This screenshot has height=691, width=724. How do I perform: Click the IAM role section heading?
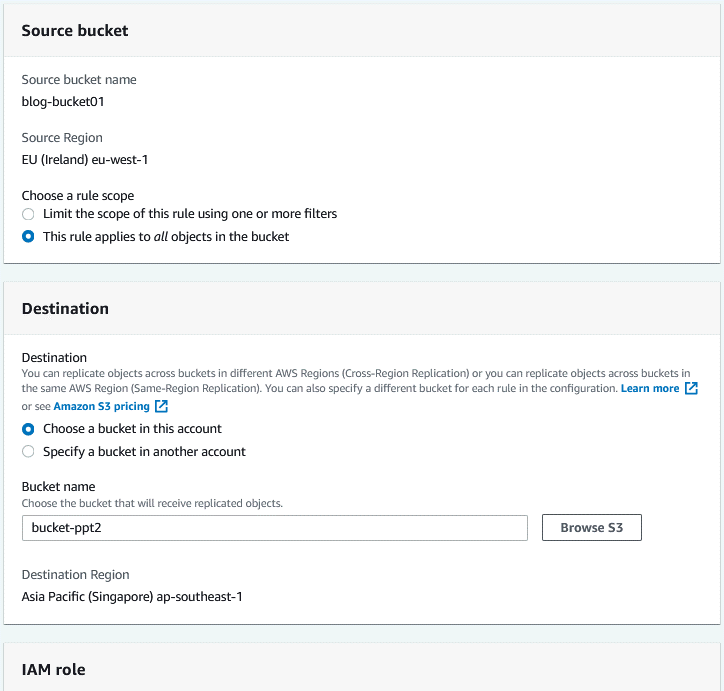coord(53,669)
